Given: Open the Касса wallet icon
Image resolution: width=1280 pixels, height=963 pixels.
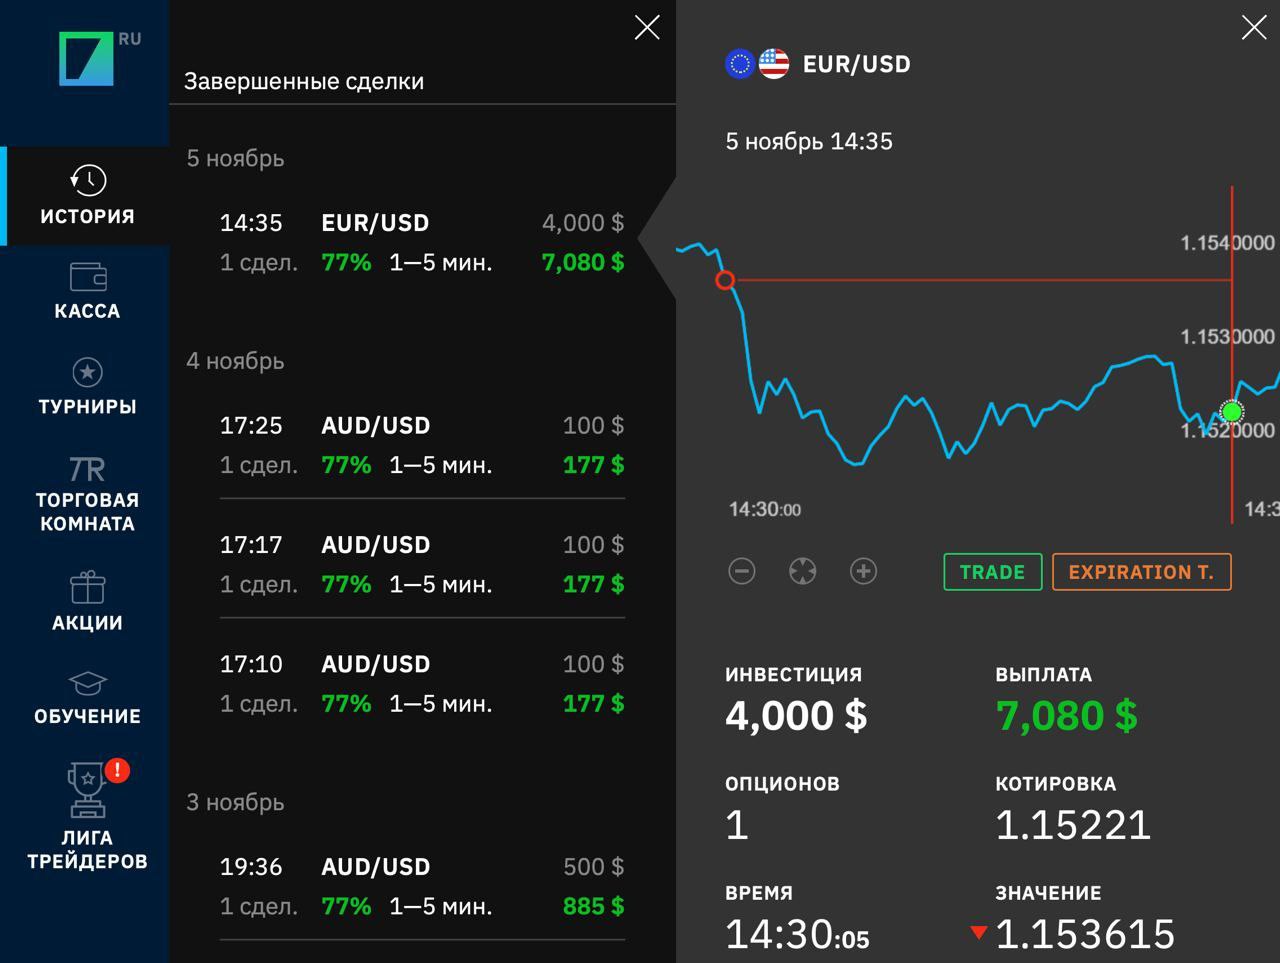Looking at the screenshot, I should click(88, 276).
